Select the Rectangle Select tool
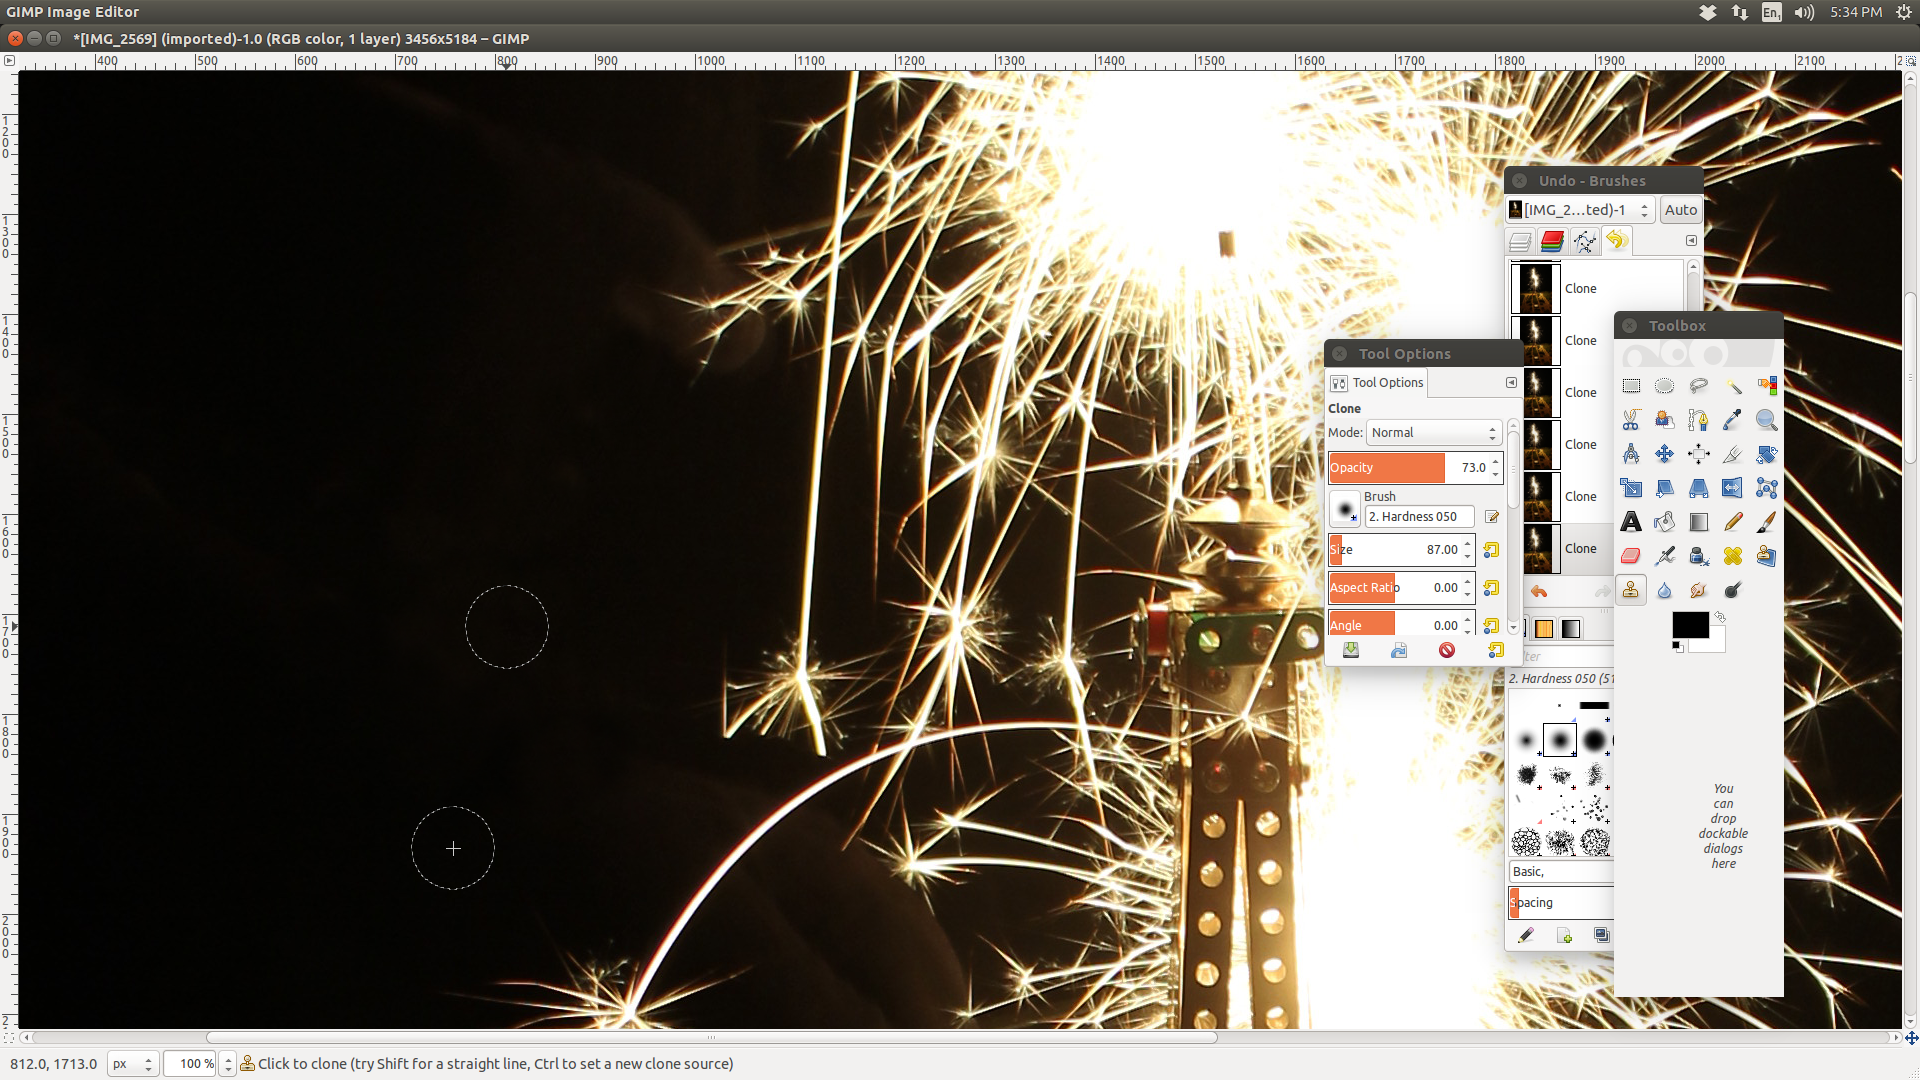The width and height of the screenshot is (1920, 1080). [1631, 386]
